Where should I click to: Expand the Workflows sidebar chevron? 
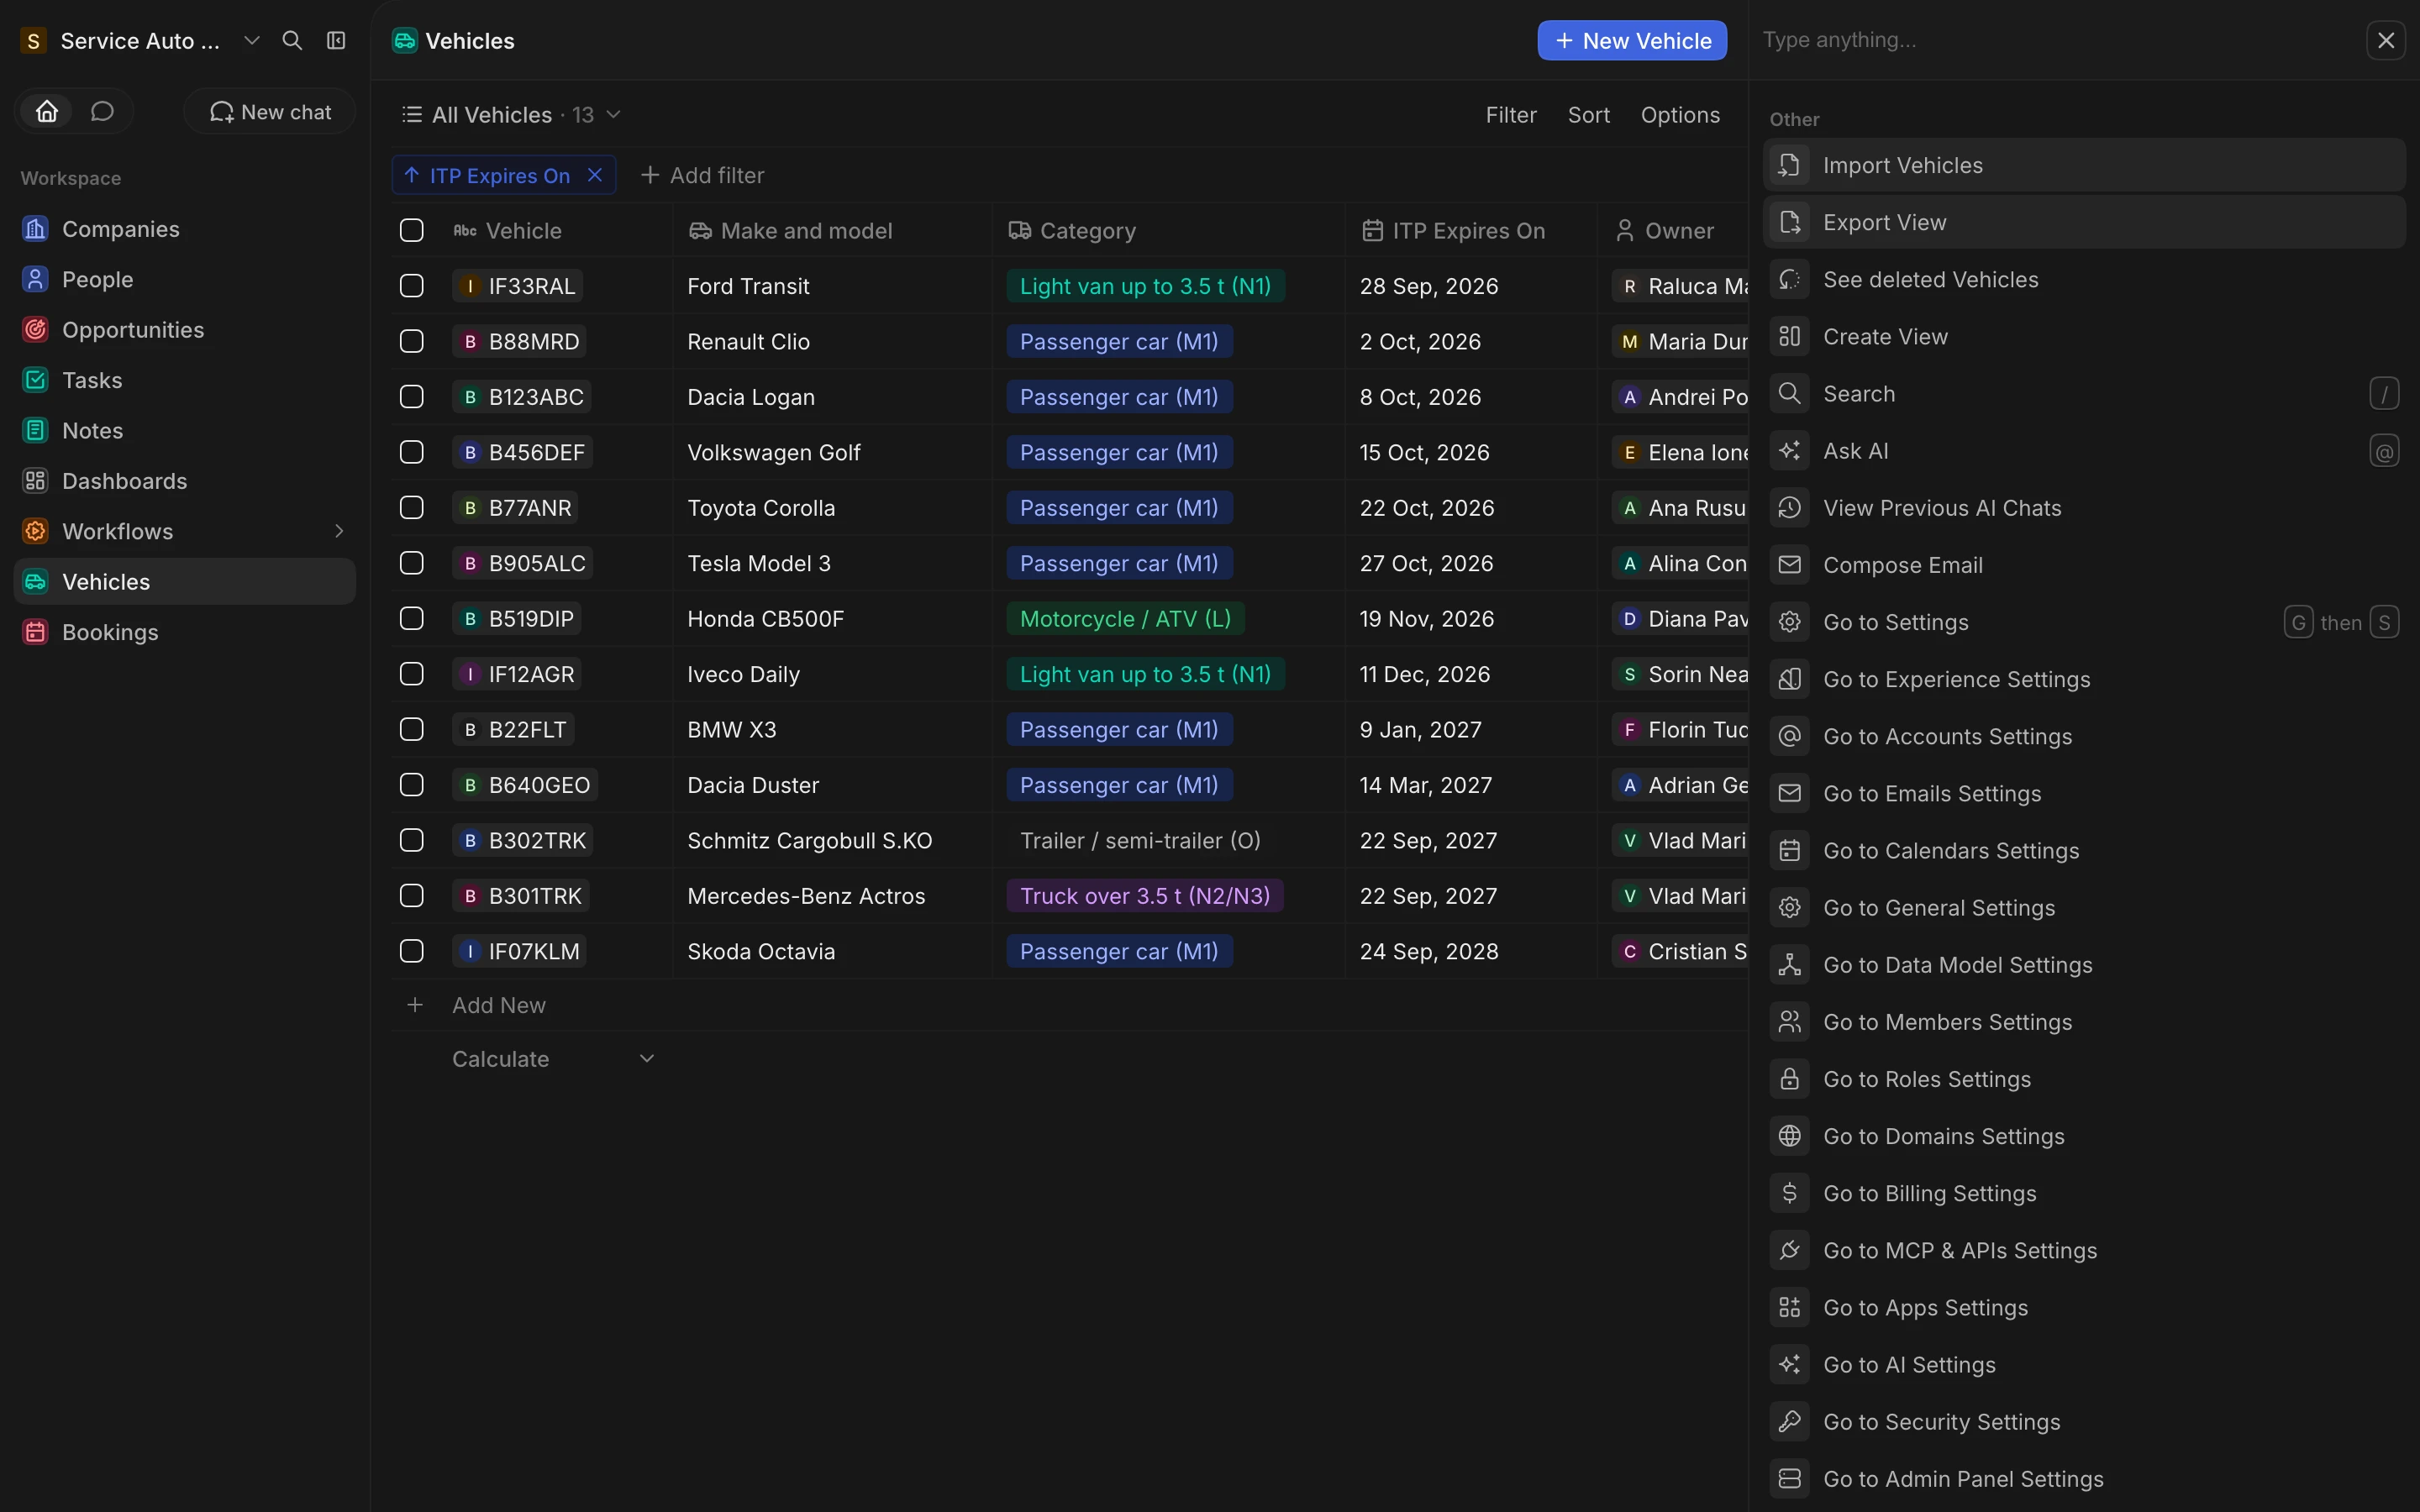(339, 531)
